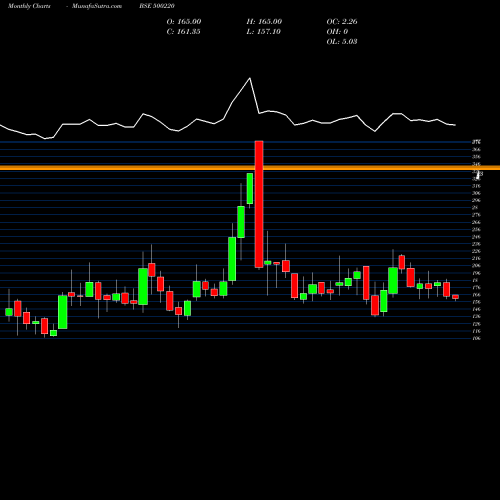
Task: Click the 216 price axis label
Action: (x=476, y=258)
